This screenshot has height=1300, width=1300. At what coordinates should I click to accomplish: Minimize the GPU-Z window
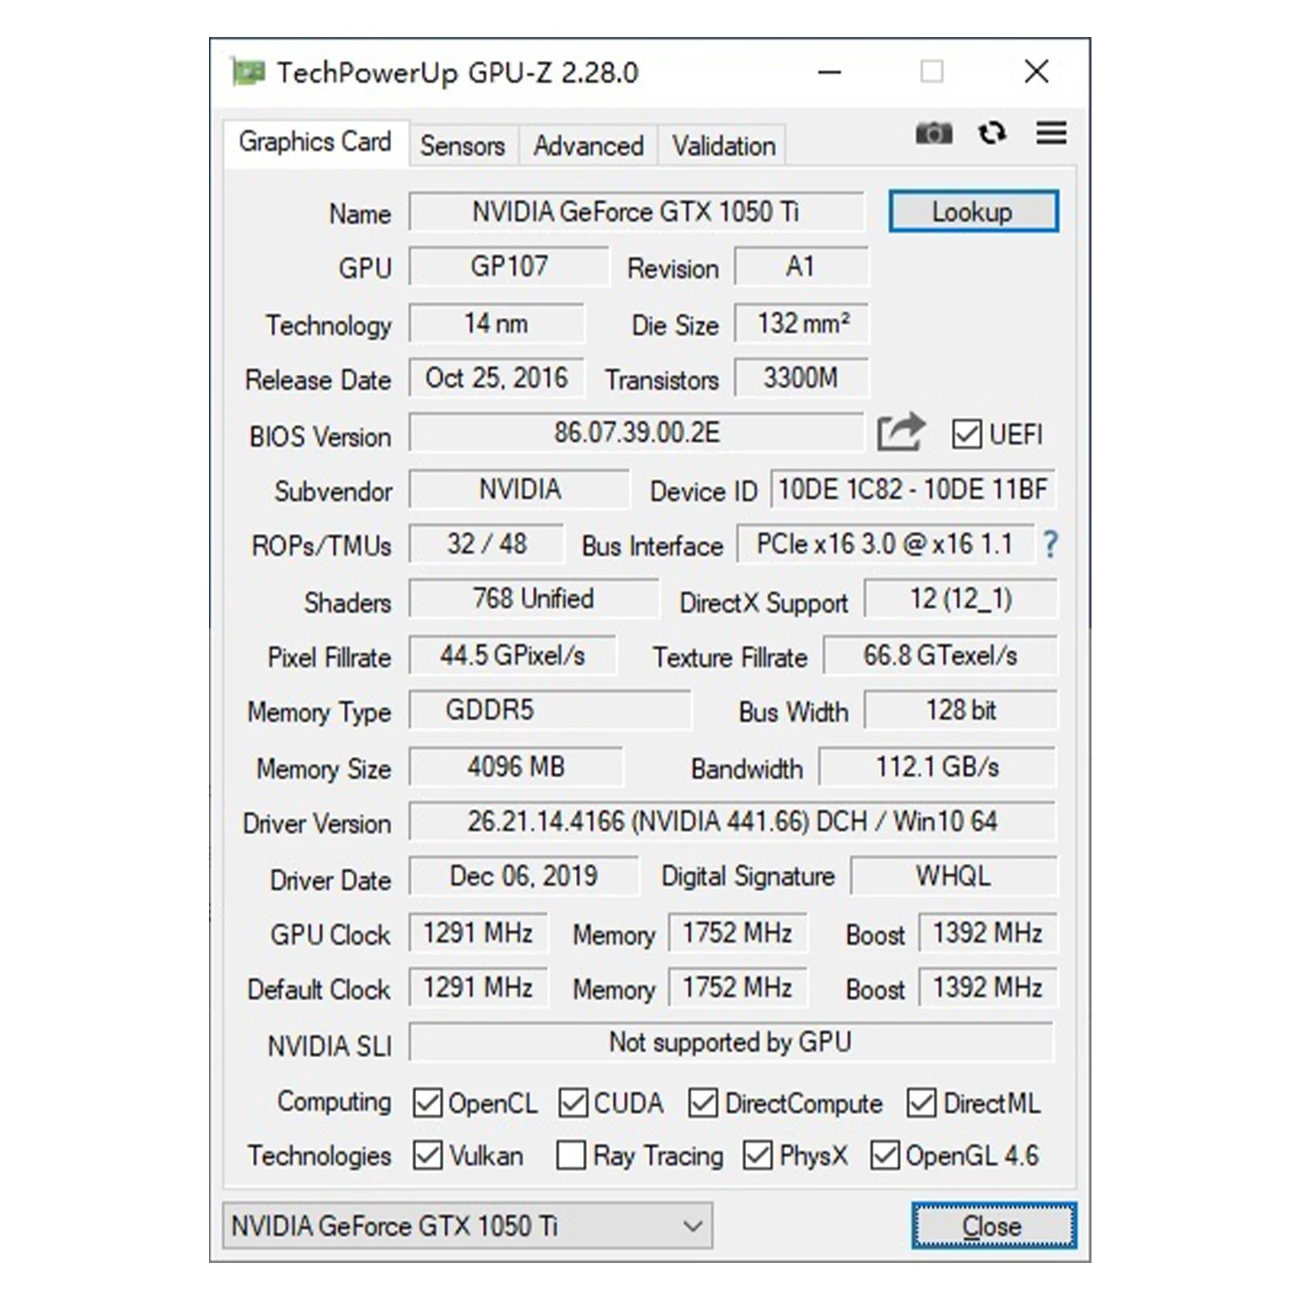tap(830, 72)
